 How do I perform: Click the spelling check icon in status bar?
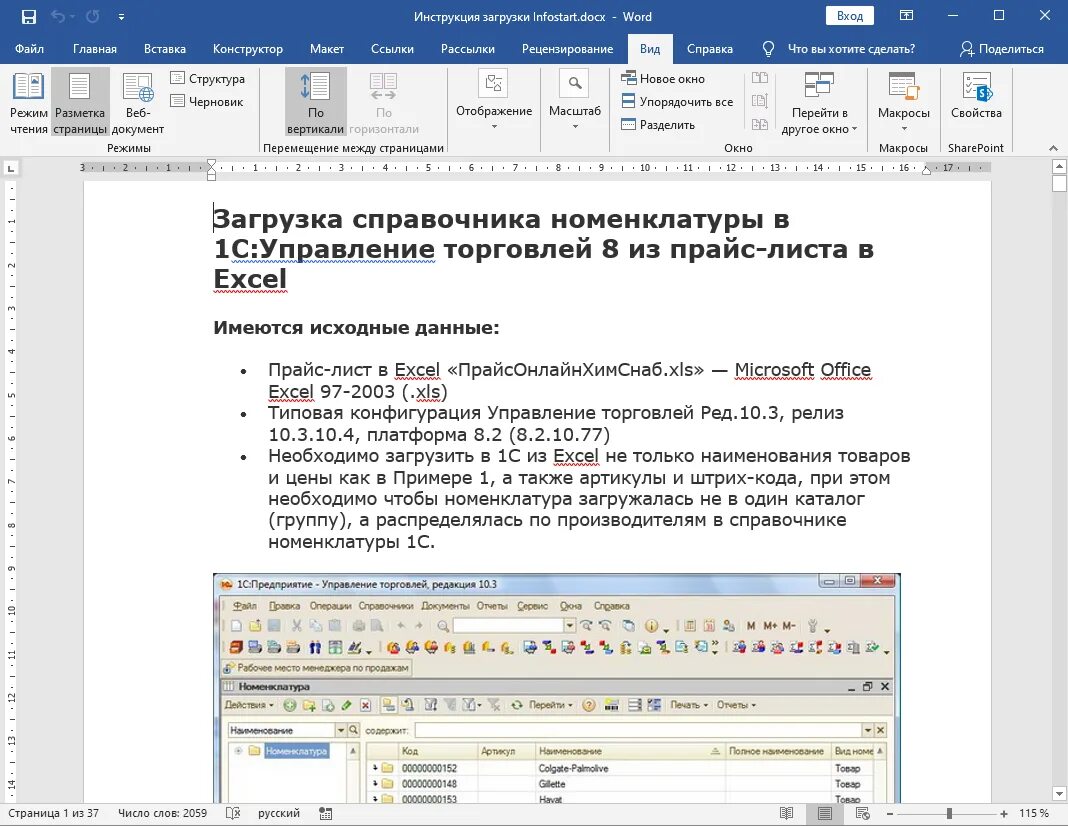tap(233, 813)
